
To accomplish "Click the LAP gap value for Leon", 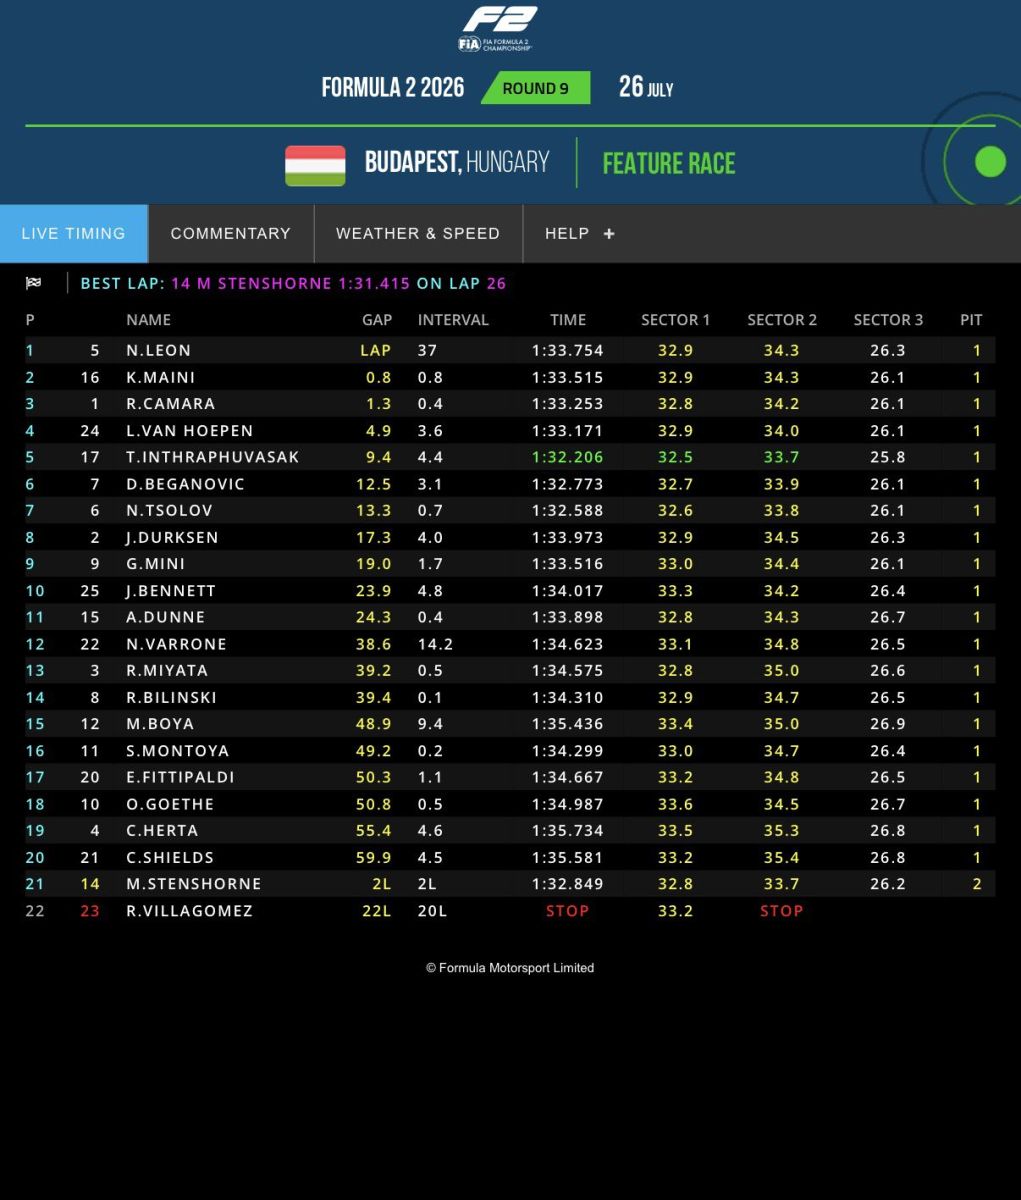I will coord(376,350).
